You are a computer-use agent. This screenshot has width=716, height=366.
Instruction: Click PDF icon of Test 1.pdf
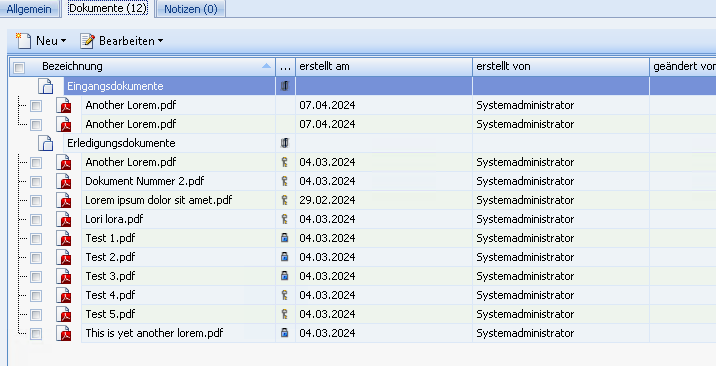point(64,238)
